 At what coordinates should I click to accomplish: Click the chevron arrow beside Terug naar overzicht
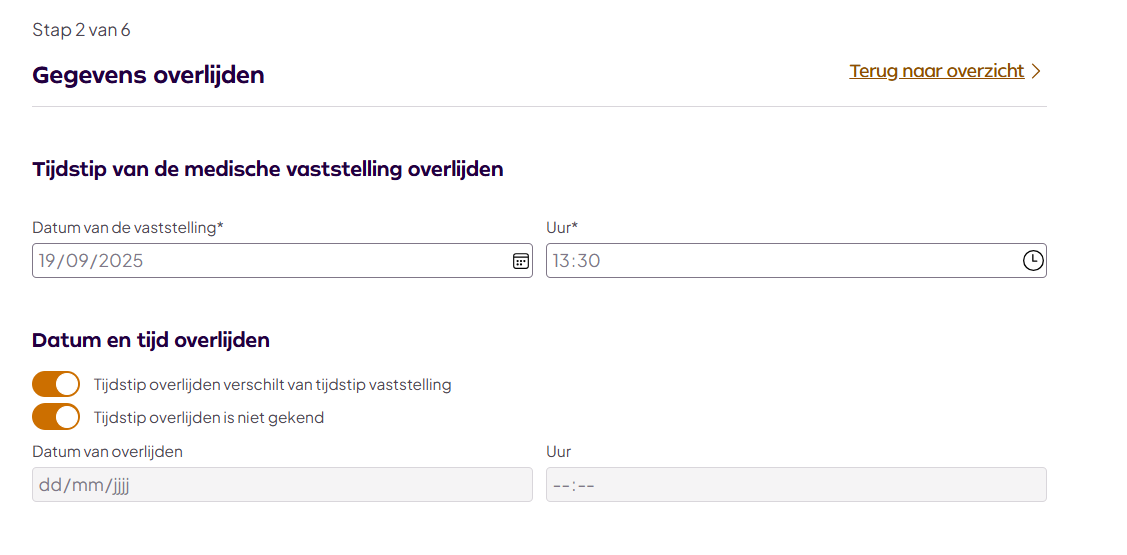click(x=1036, y=71)
